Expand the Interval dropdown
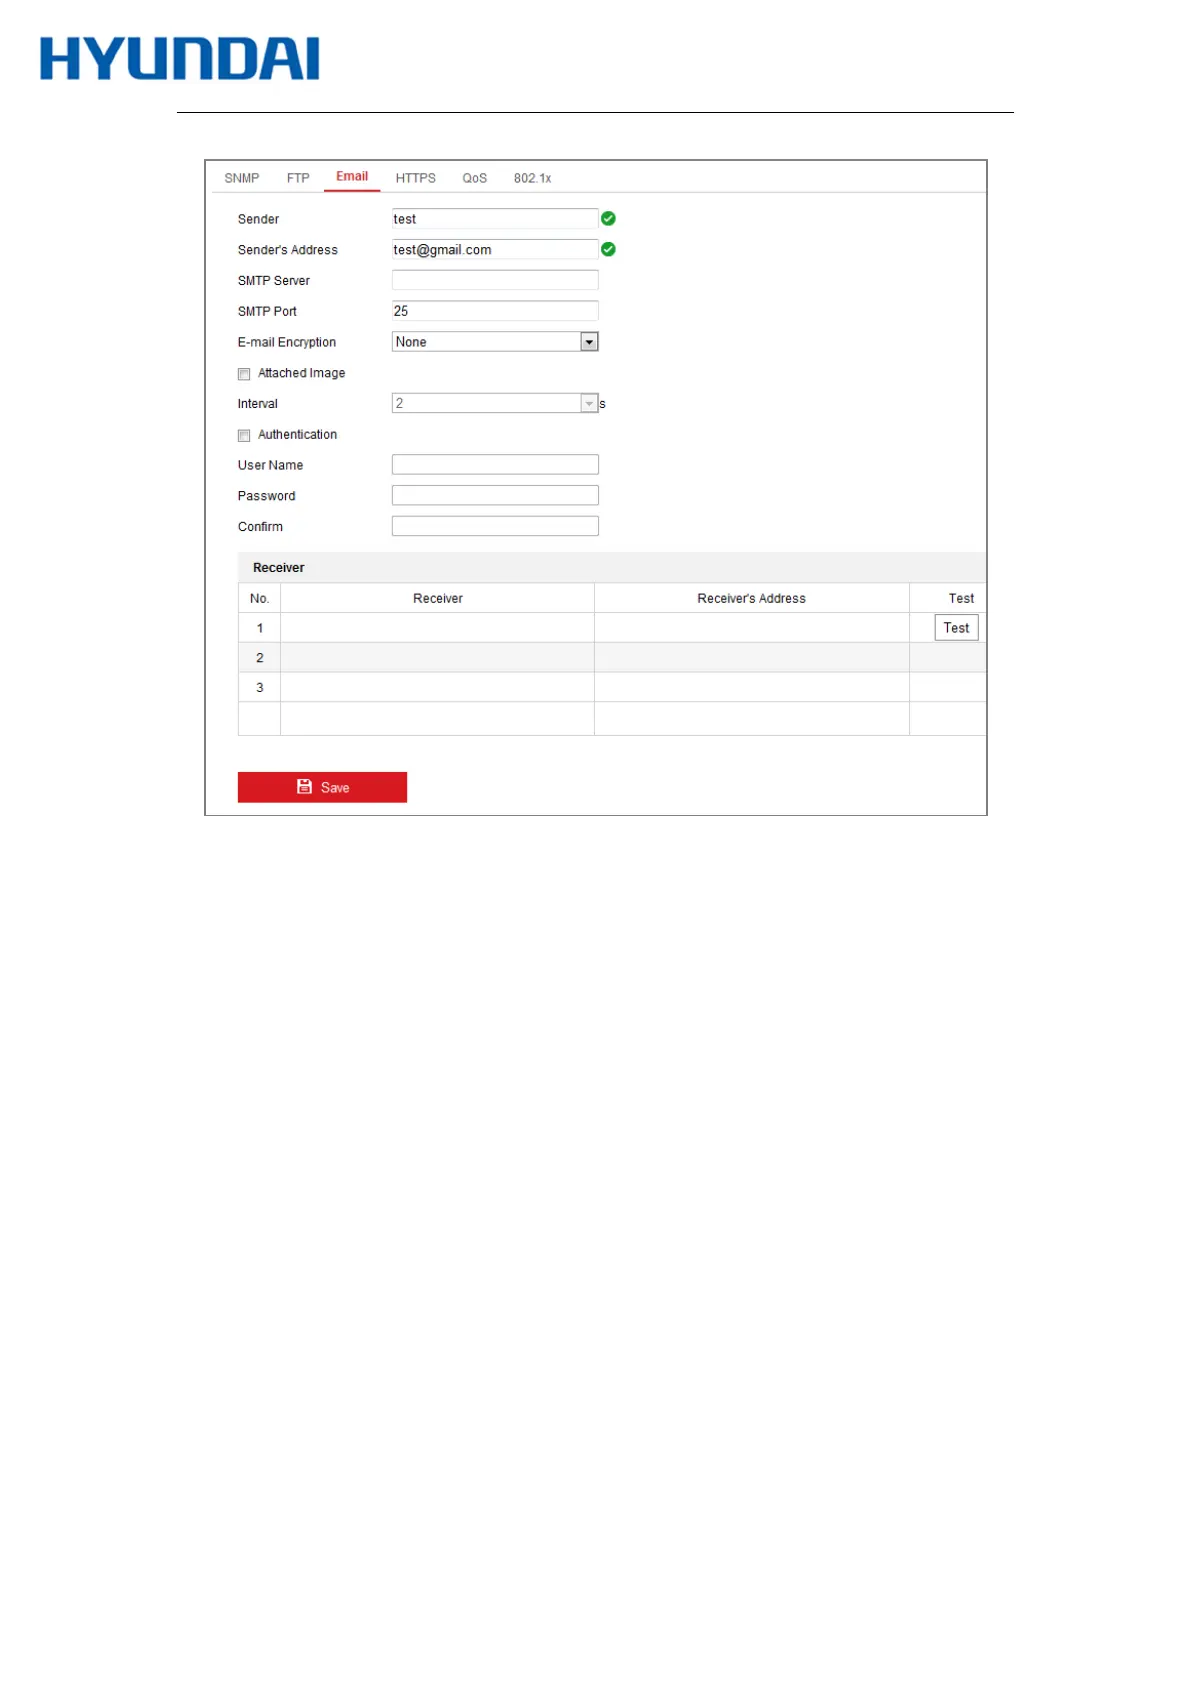Viewport: 1191px width, 1684px height. [495, 403]
